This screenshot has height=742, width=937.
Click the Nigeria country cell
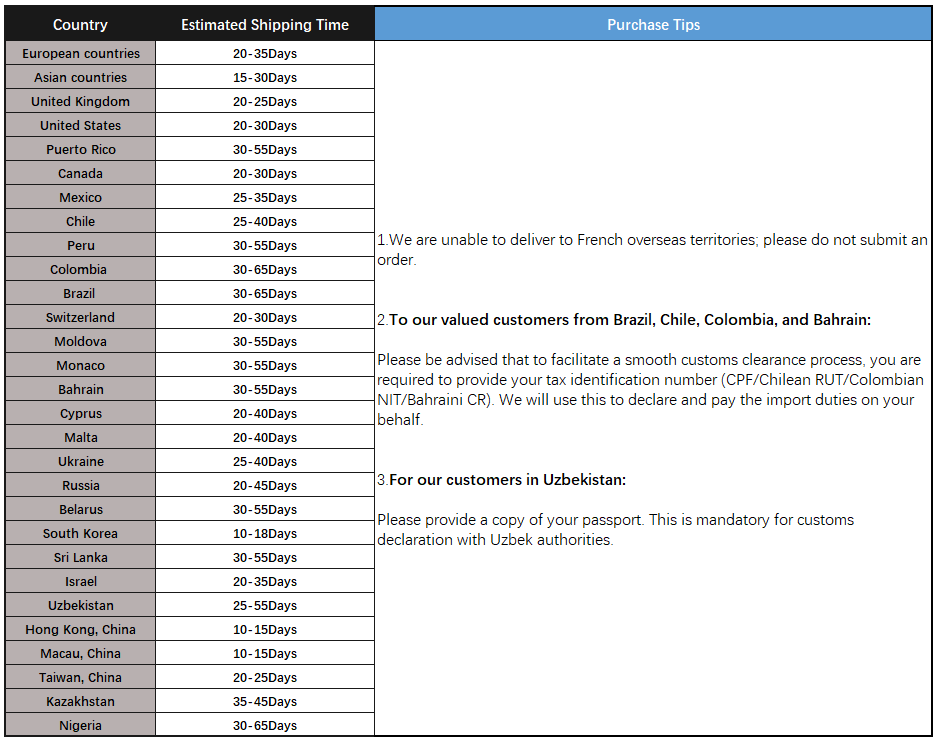80,726
